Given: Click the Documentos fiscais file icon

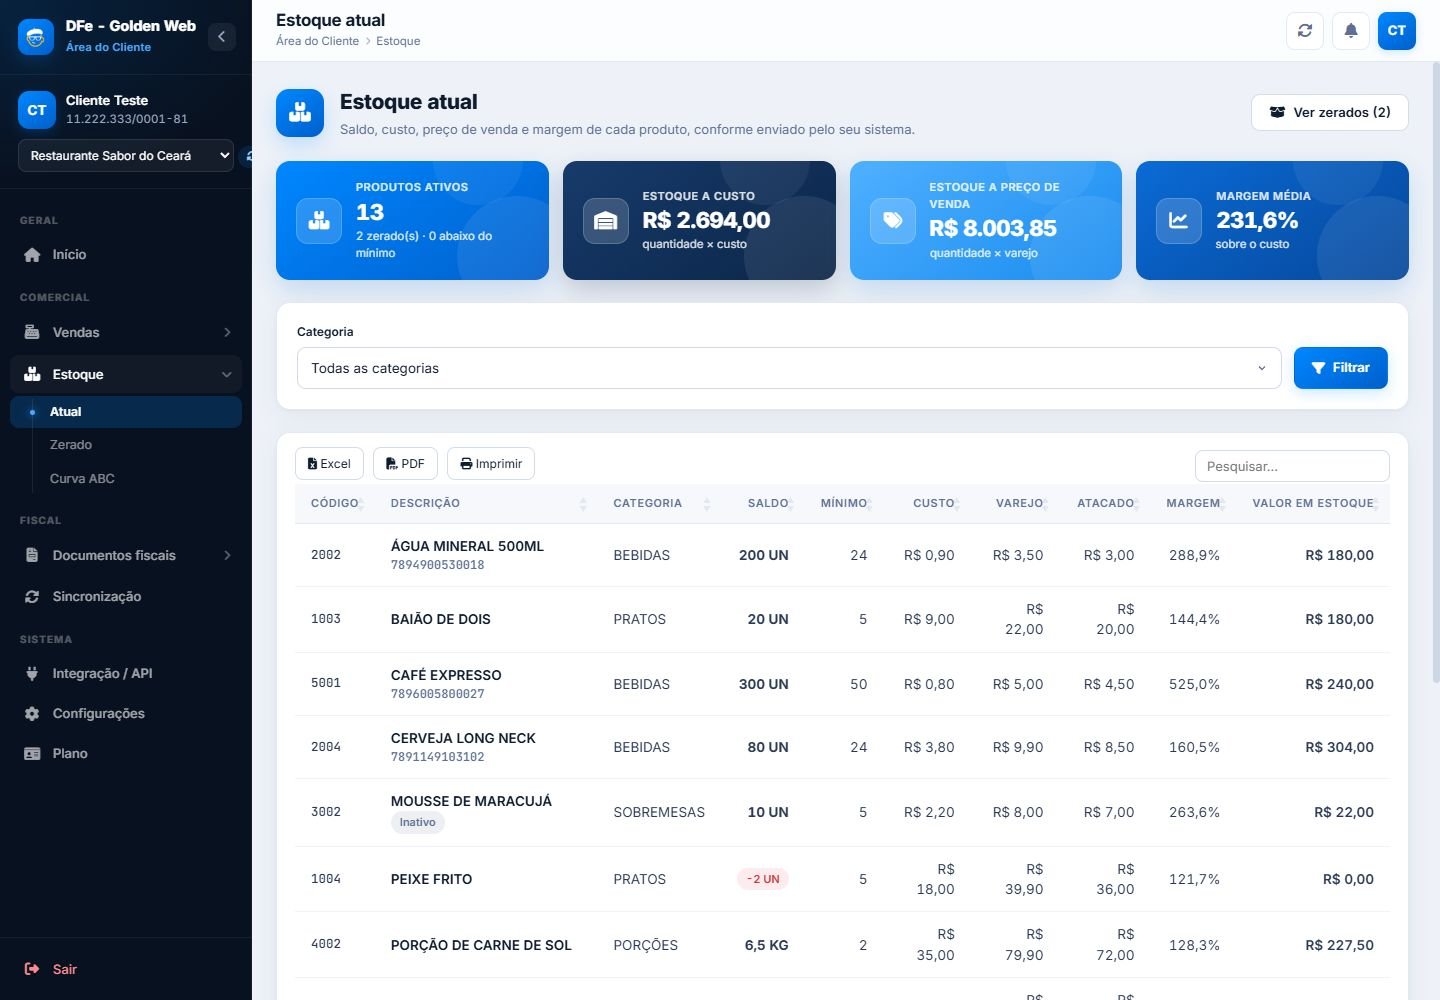Looking at the screenshot, I should tap(32, 555).
